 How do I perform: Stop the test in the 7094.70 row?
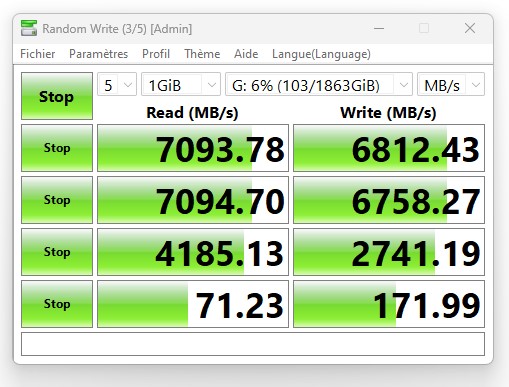tap(57, 200)
